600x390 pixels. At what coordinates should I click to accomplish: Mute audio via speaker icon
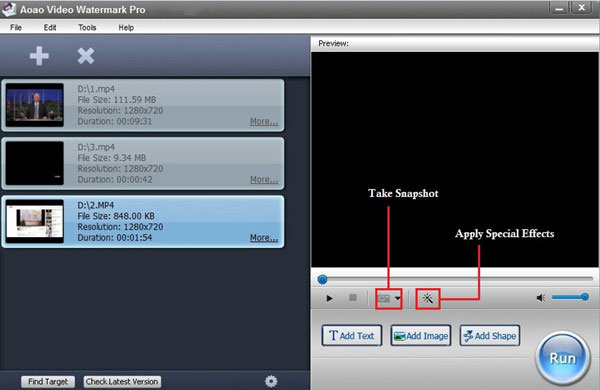pyautogui.click(x=541, y=298)
